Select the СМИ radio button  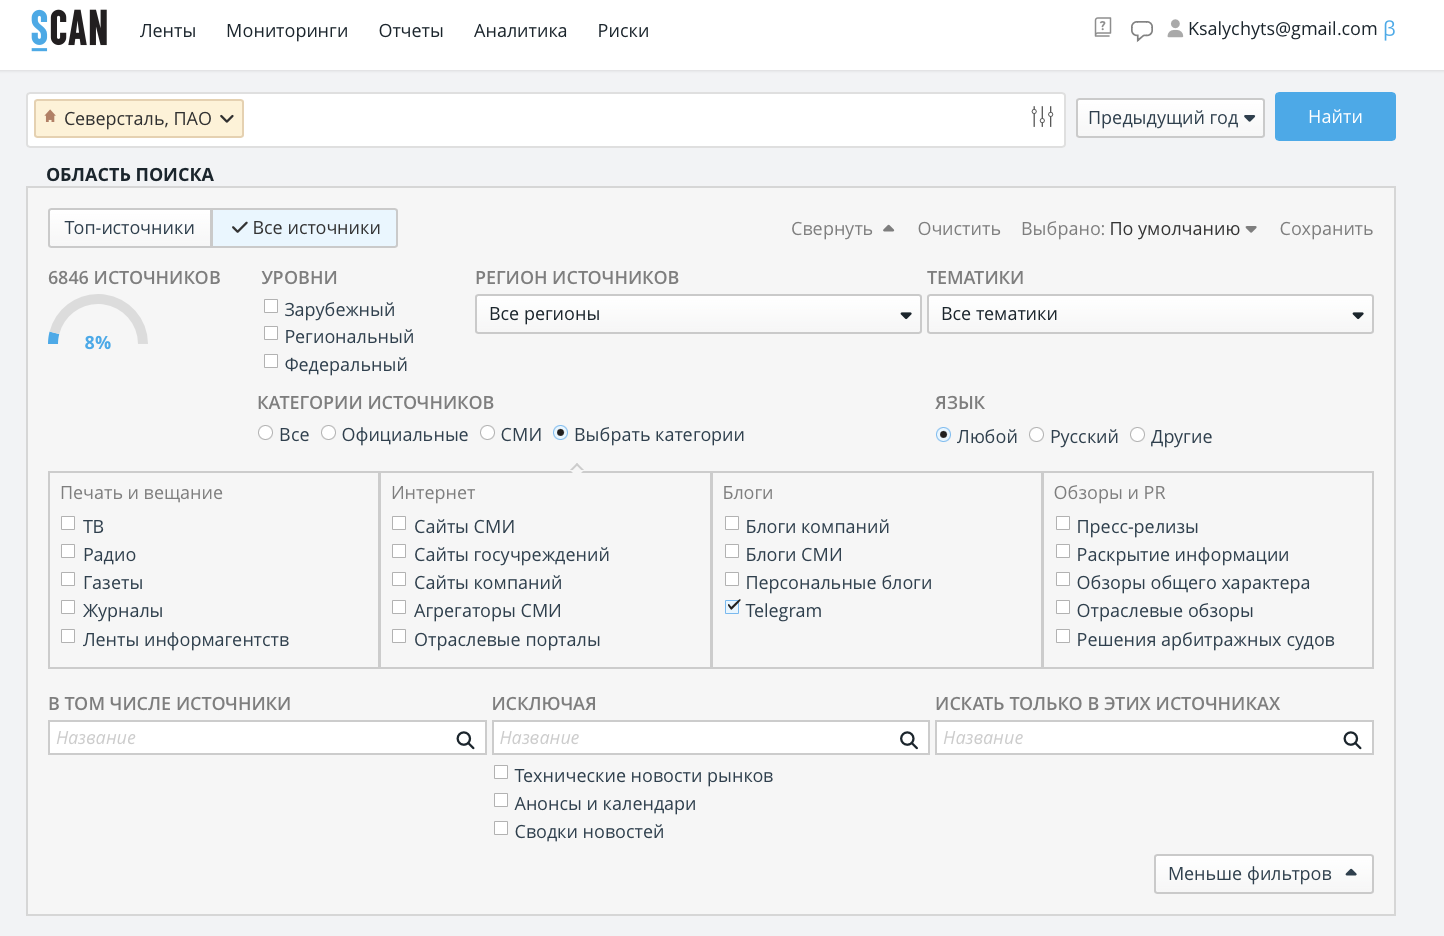(487, 433)
